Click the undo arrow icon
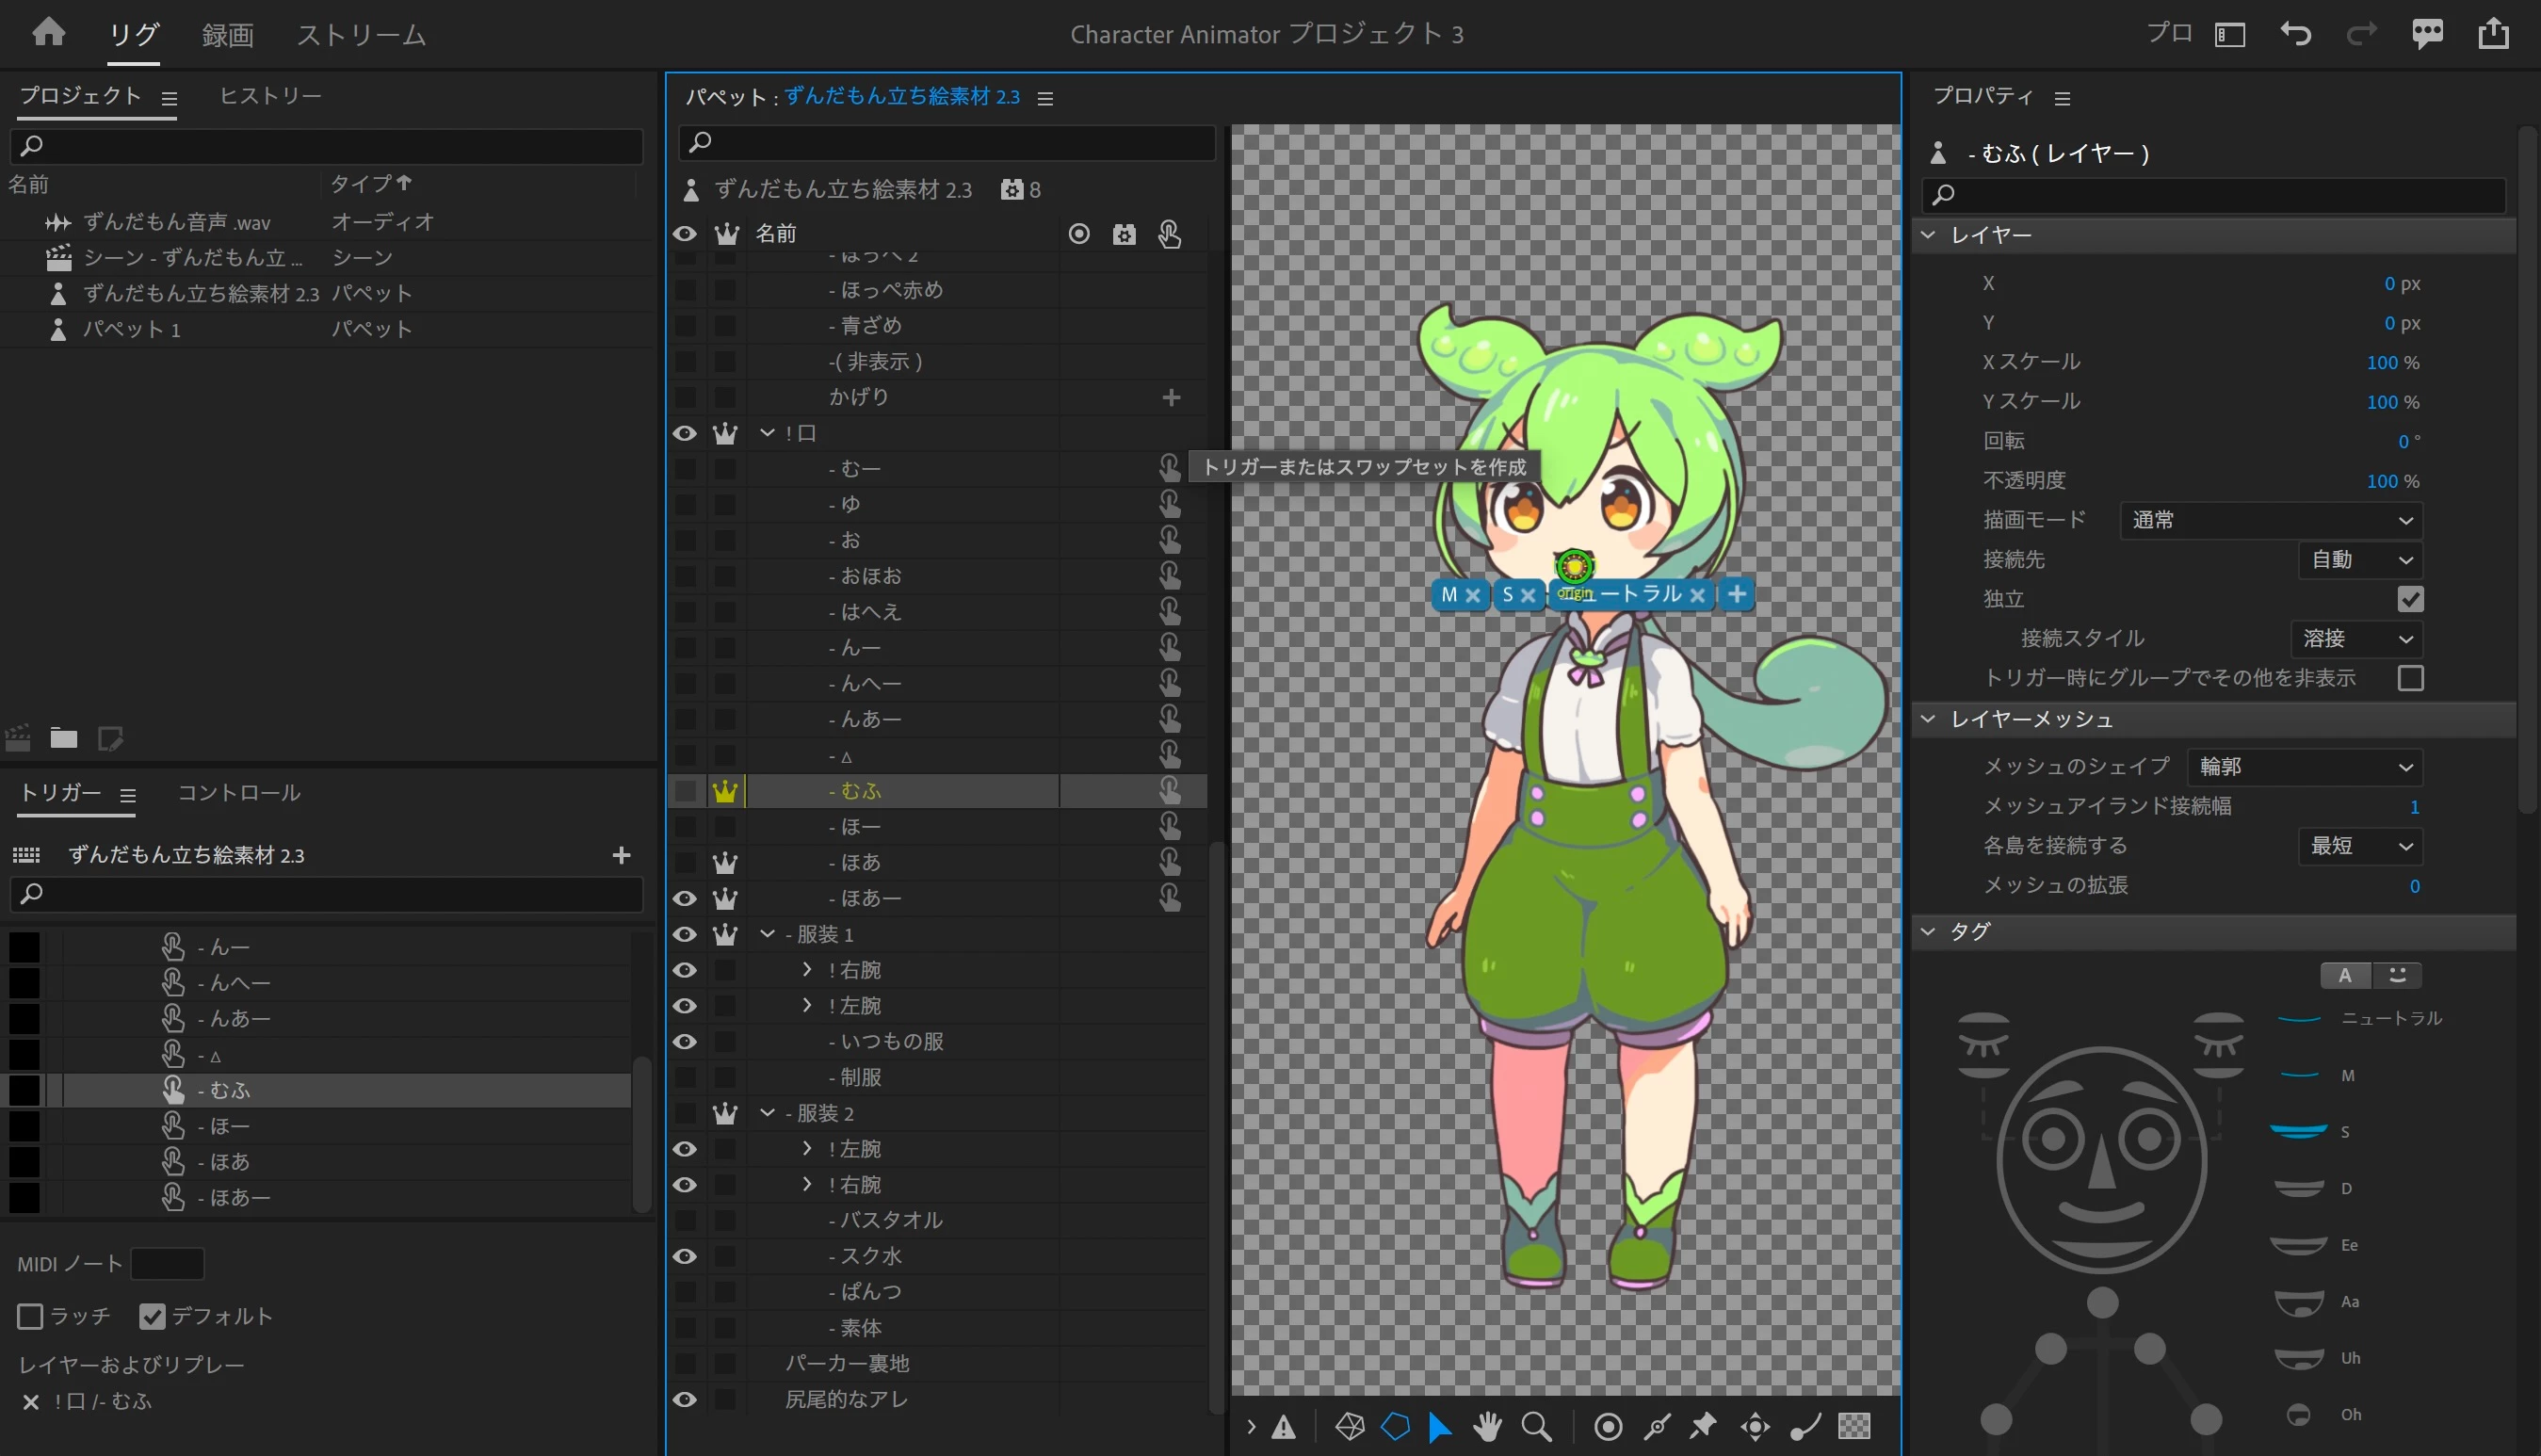 click(x=2295, y=34)
